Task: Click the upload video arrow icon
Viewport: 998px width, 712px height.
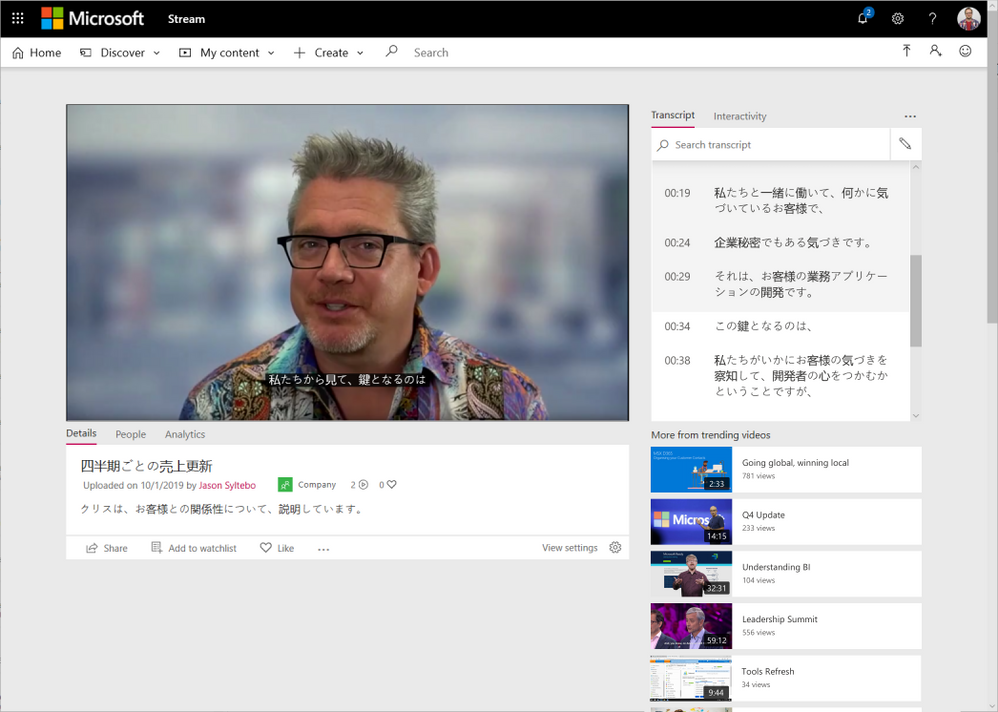Action: pos(907,51)
